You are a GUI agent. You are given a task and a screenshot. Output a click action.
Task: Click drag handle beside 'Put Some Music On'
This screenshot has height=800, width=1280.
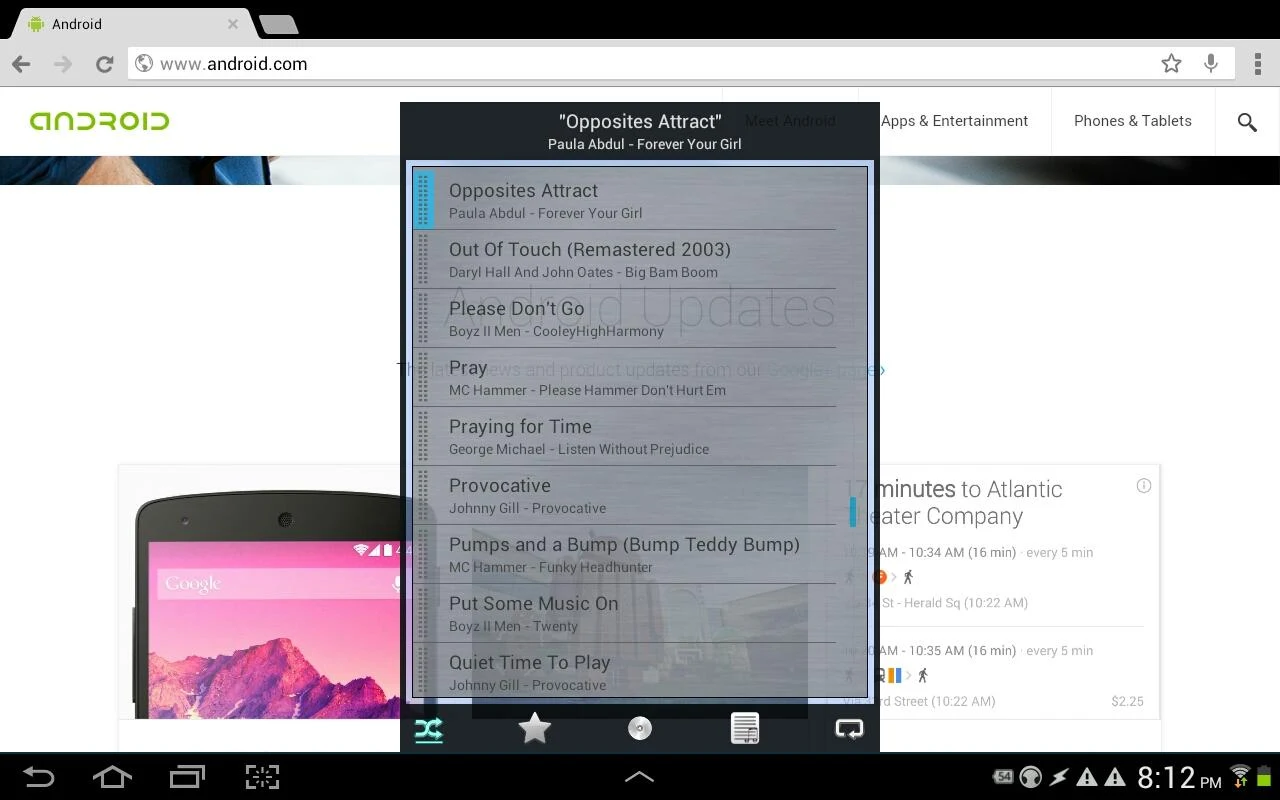[x=424, y=613]
